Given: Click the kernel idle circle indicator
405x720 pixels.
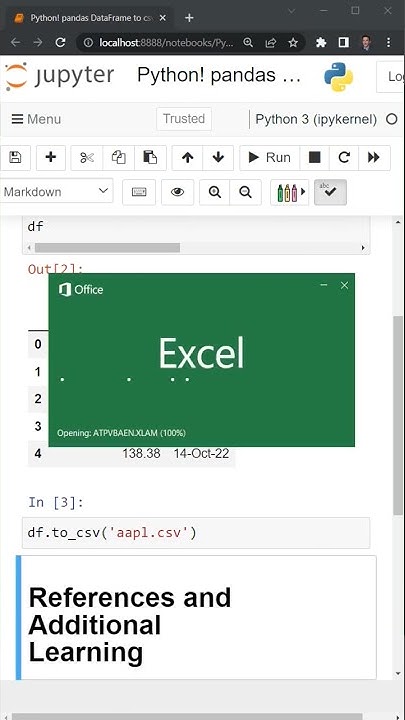Looking at the screenshot, I should click(392, 119).
